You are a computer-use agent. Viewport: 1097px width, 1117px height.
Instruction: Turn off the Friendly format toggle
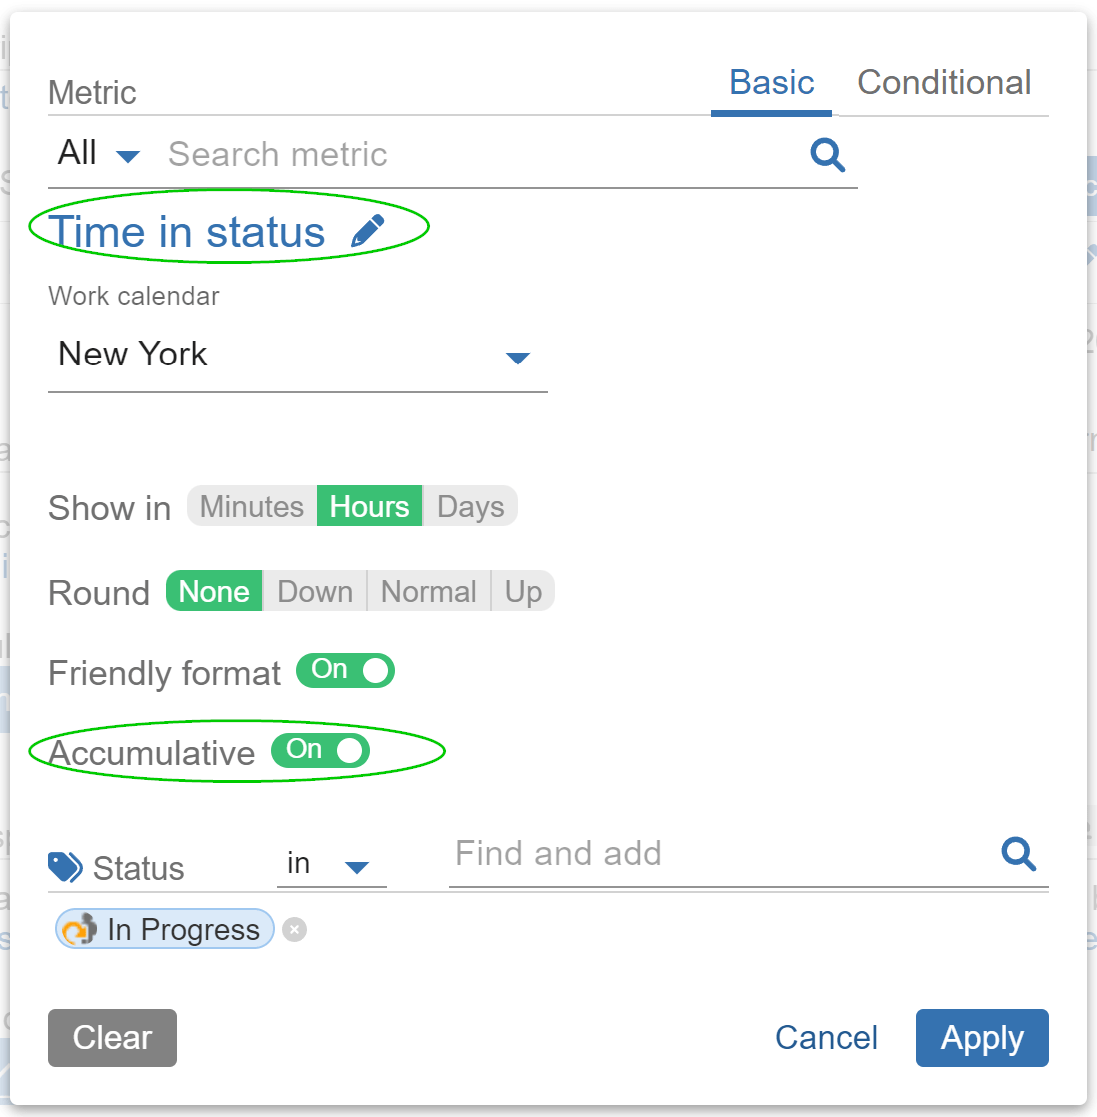[345, 670]
